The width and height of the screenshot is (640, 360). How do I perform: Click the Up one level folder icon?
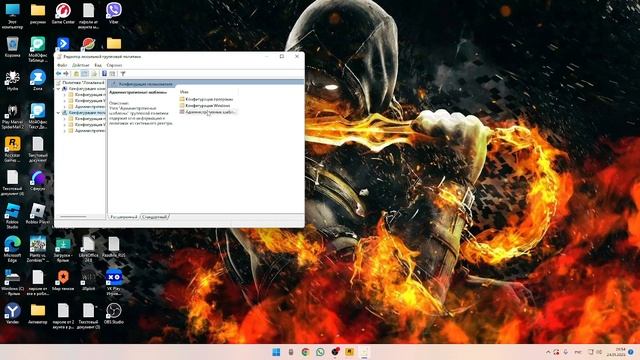76,74
